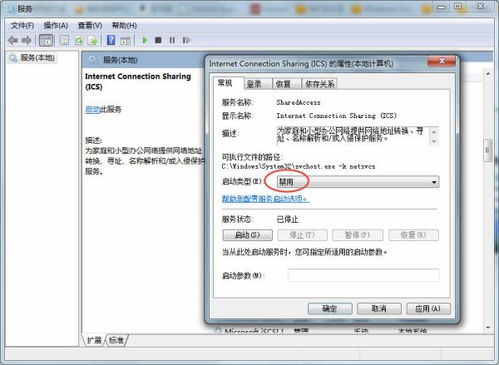
Task: Click the 应用(A) button
Action: [428, 309]
